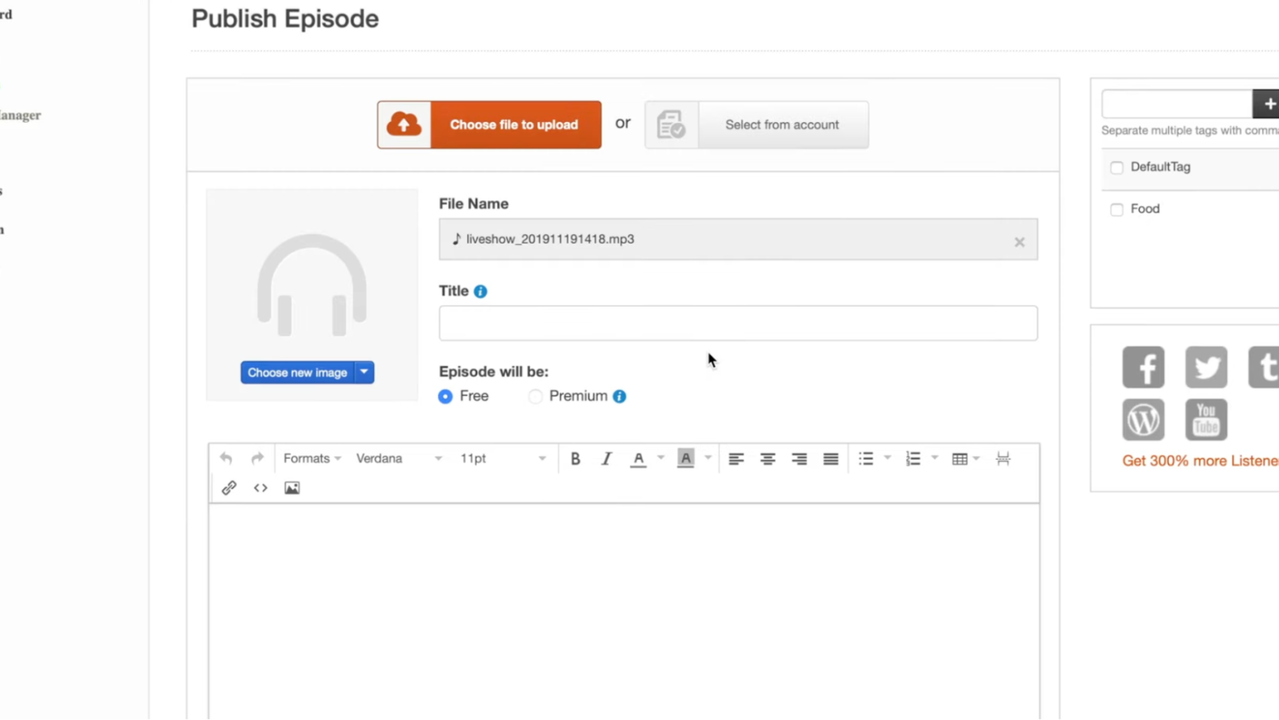This screenshot has height=720, width=1279.
Task: Open the Formats dropdown
Action: (311, 459)
